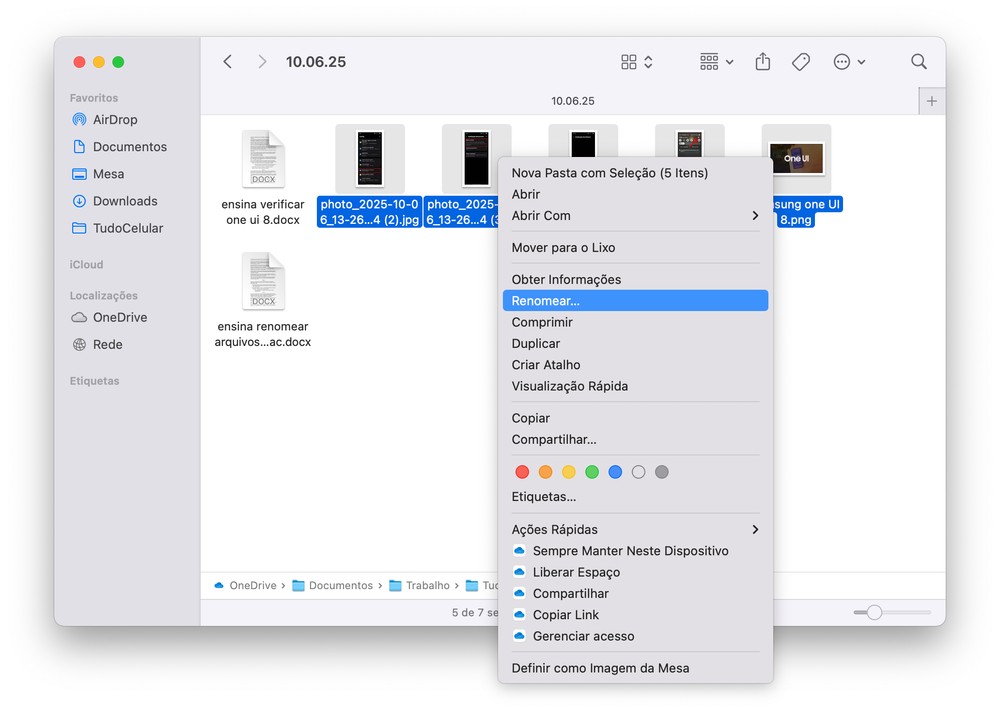Adjust the icon size slider

click(874, 612)
